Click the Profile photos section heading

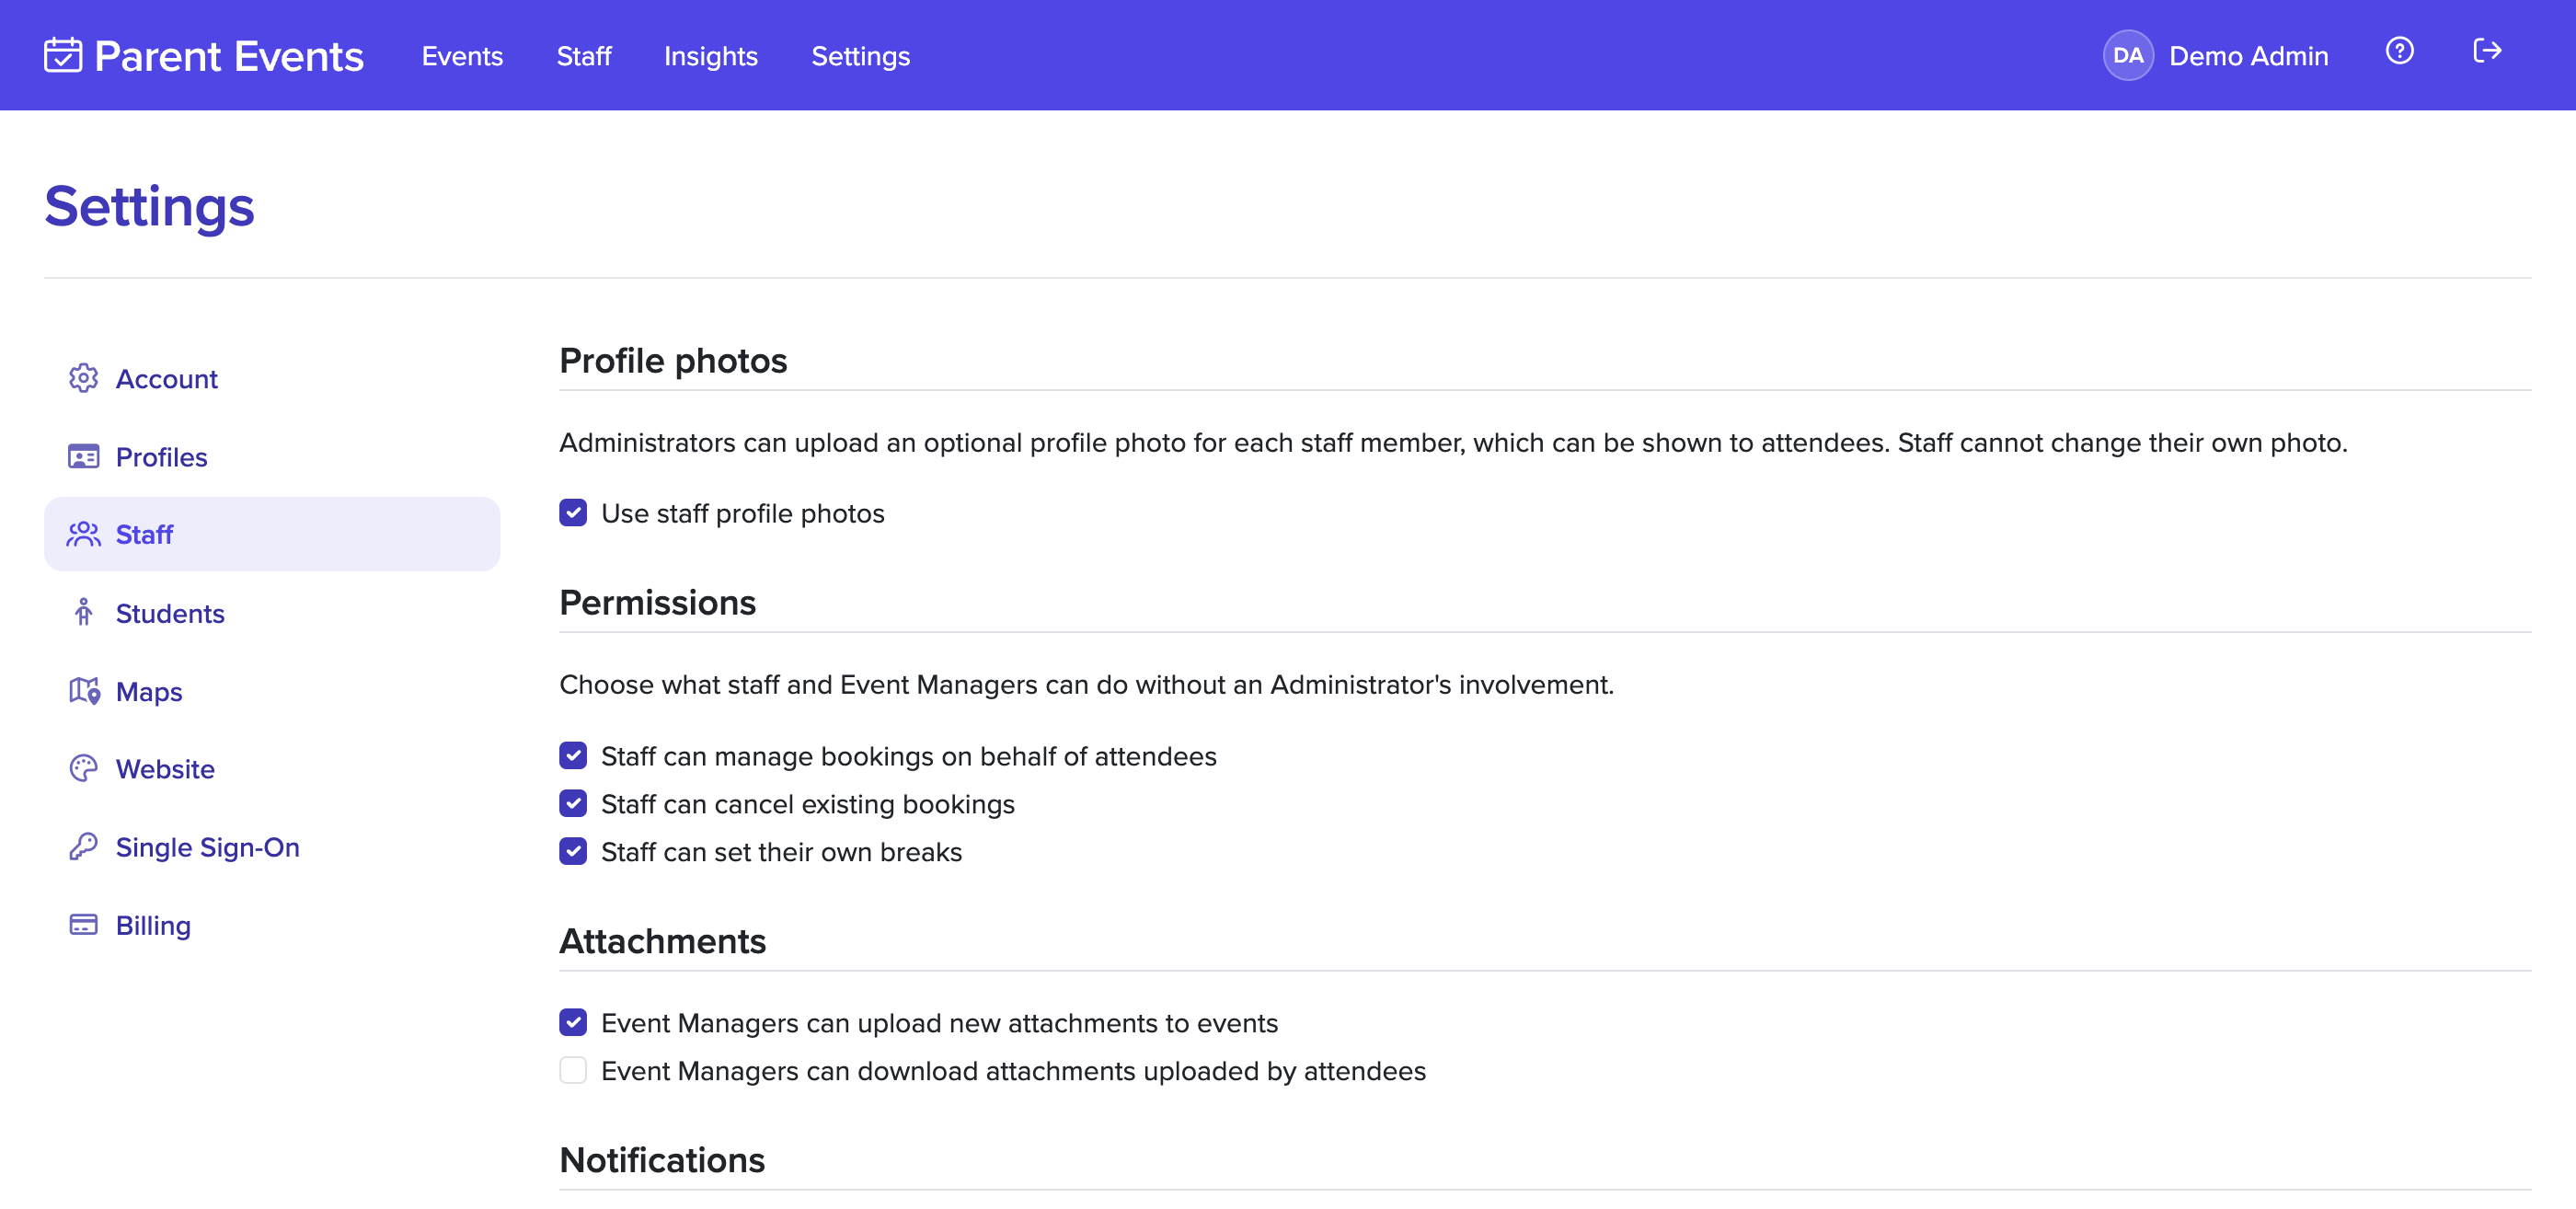point(673,361)
